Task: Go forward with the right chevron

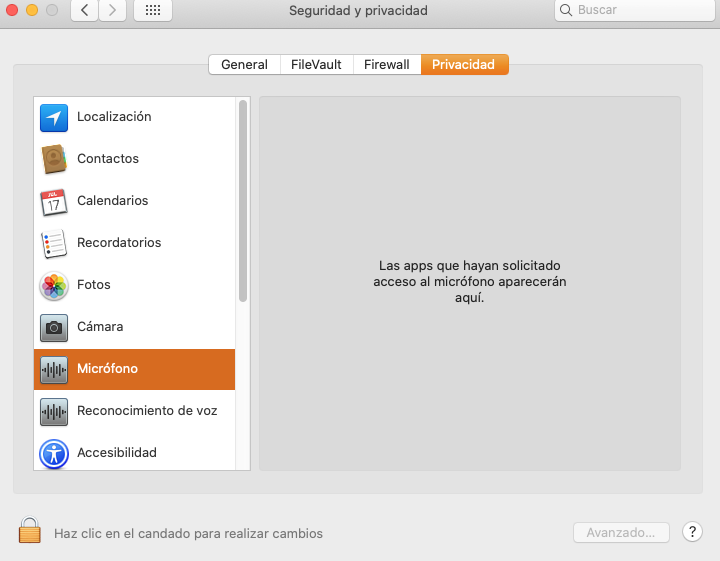Action: [x=112, y=10]
